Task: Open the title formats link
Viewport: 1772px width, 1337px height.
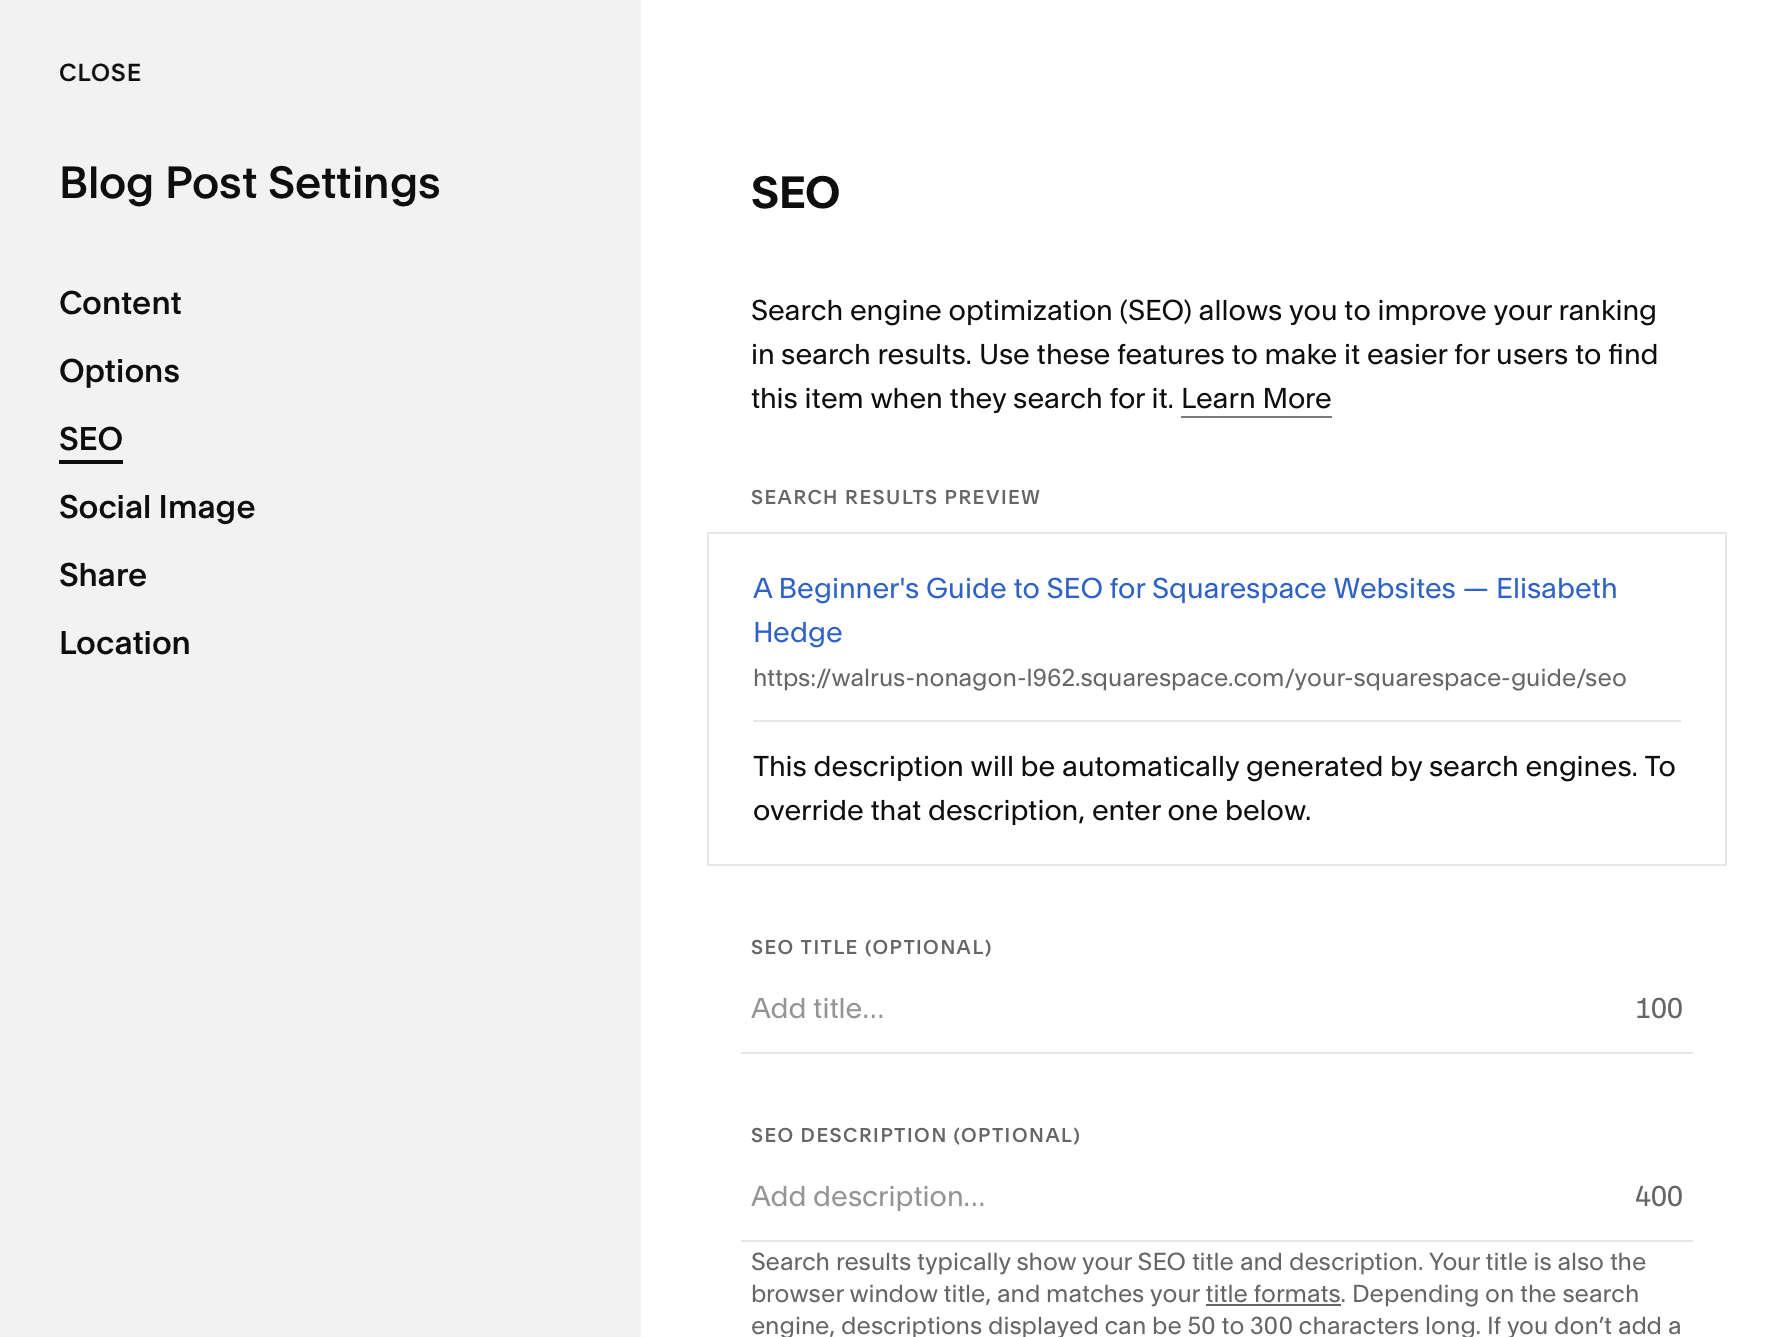Action: pyautogui.click(x=1272, y=1294)
